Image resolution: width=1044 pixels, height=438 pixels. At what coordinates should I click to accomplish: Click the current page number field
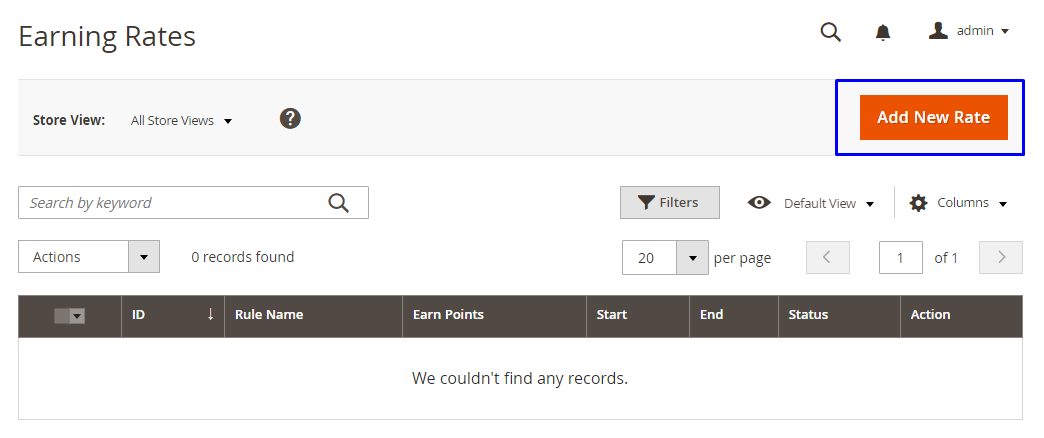pos(900,258)
